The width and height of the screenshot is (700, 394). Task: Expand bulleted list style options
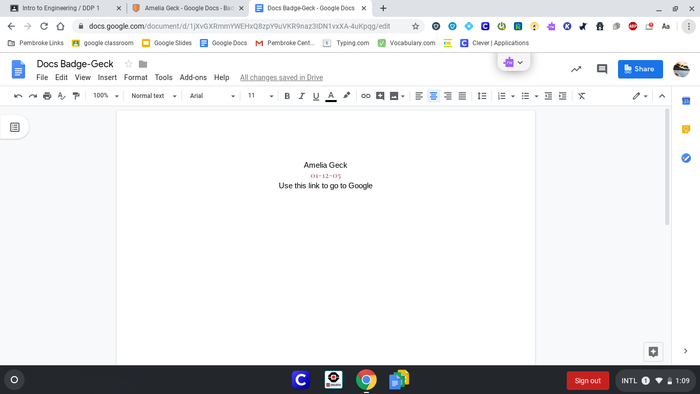536,96
